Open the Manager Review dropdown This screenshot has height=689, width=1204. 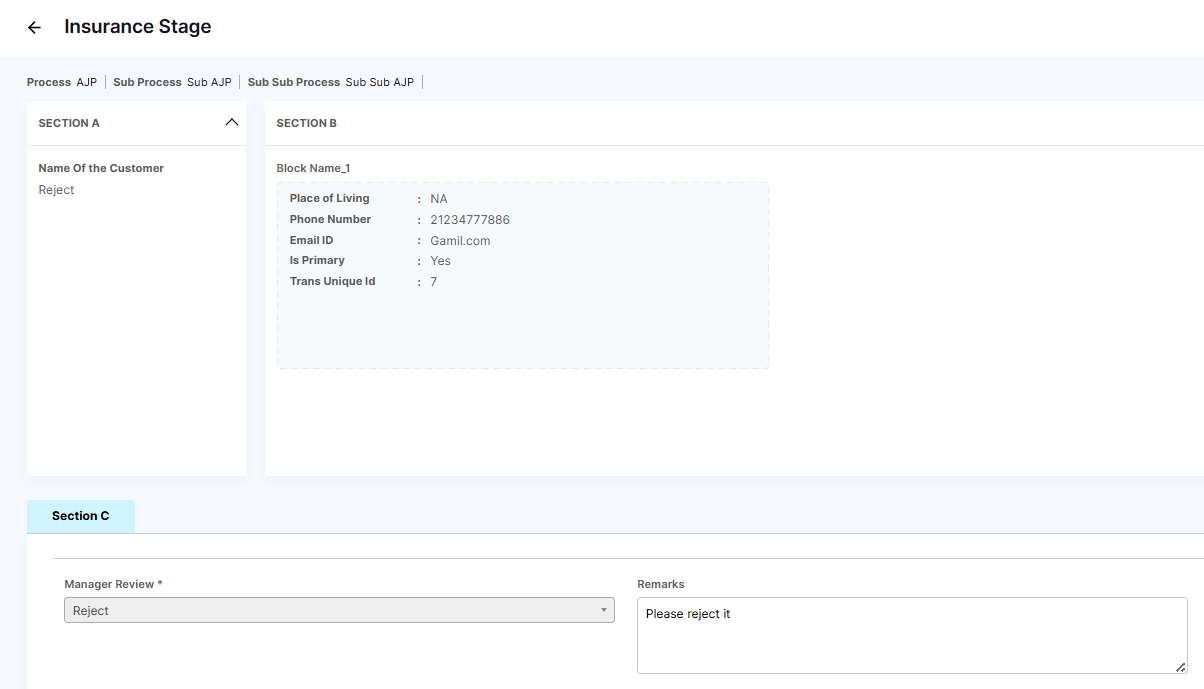[339, 610]
